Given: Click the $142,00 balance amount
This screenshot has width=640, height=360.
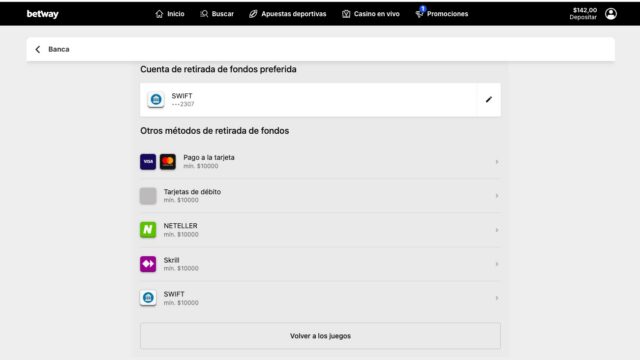Looking at the screenshot, I should 584,10.
